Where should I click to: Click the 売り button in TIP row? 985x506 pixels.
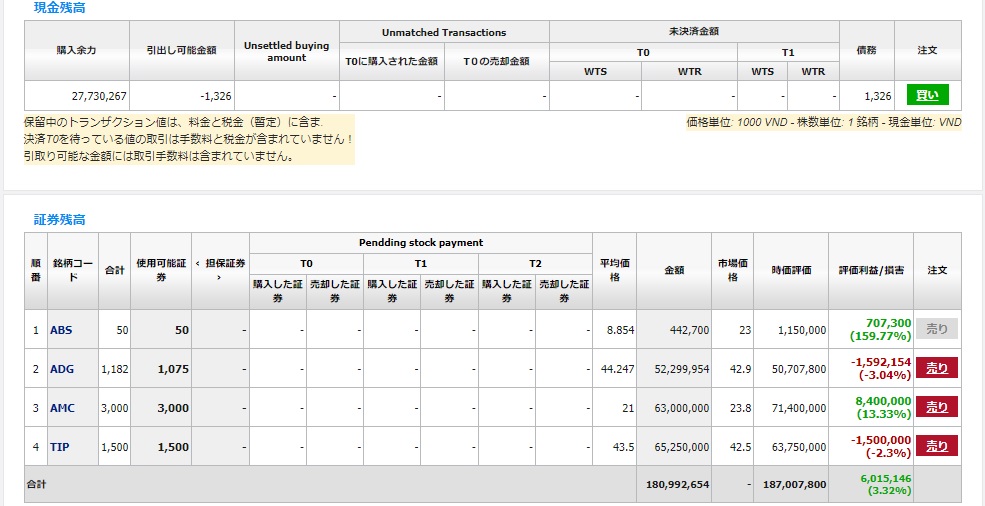[937, 446]
